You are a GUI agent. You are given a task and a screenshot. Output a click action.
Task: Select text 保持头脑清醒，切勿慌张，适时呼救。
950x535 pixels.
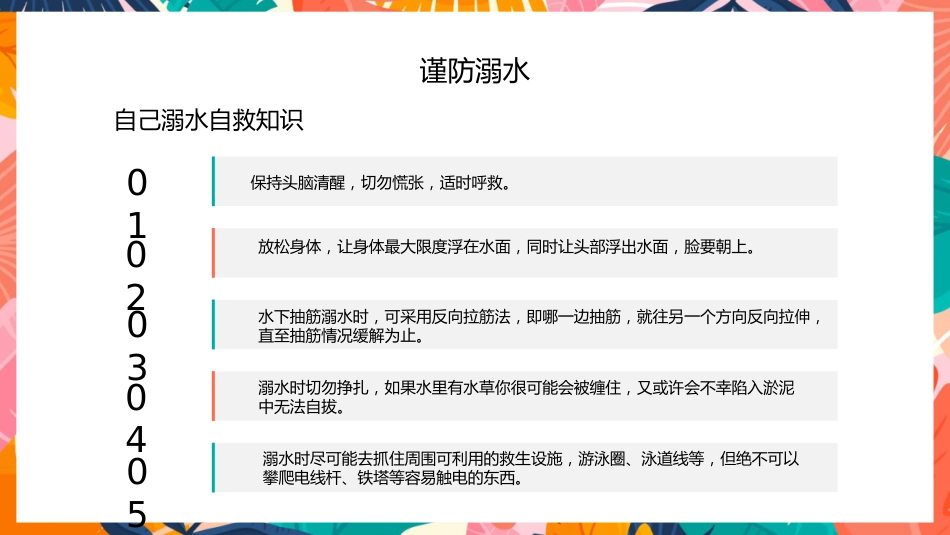pos(382,182)
